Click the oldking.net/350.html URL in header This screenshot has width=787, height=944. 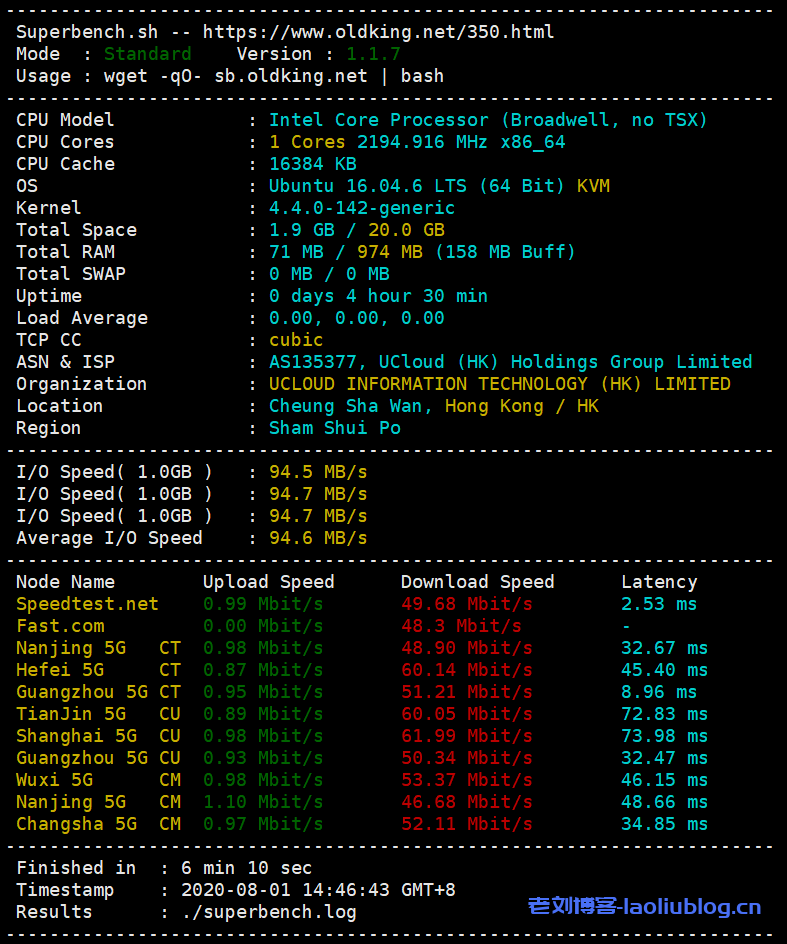[378, 32]
